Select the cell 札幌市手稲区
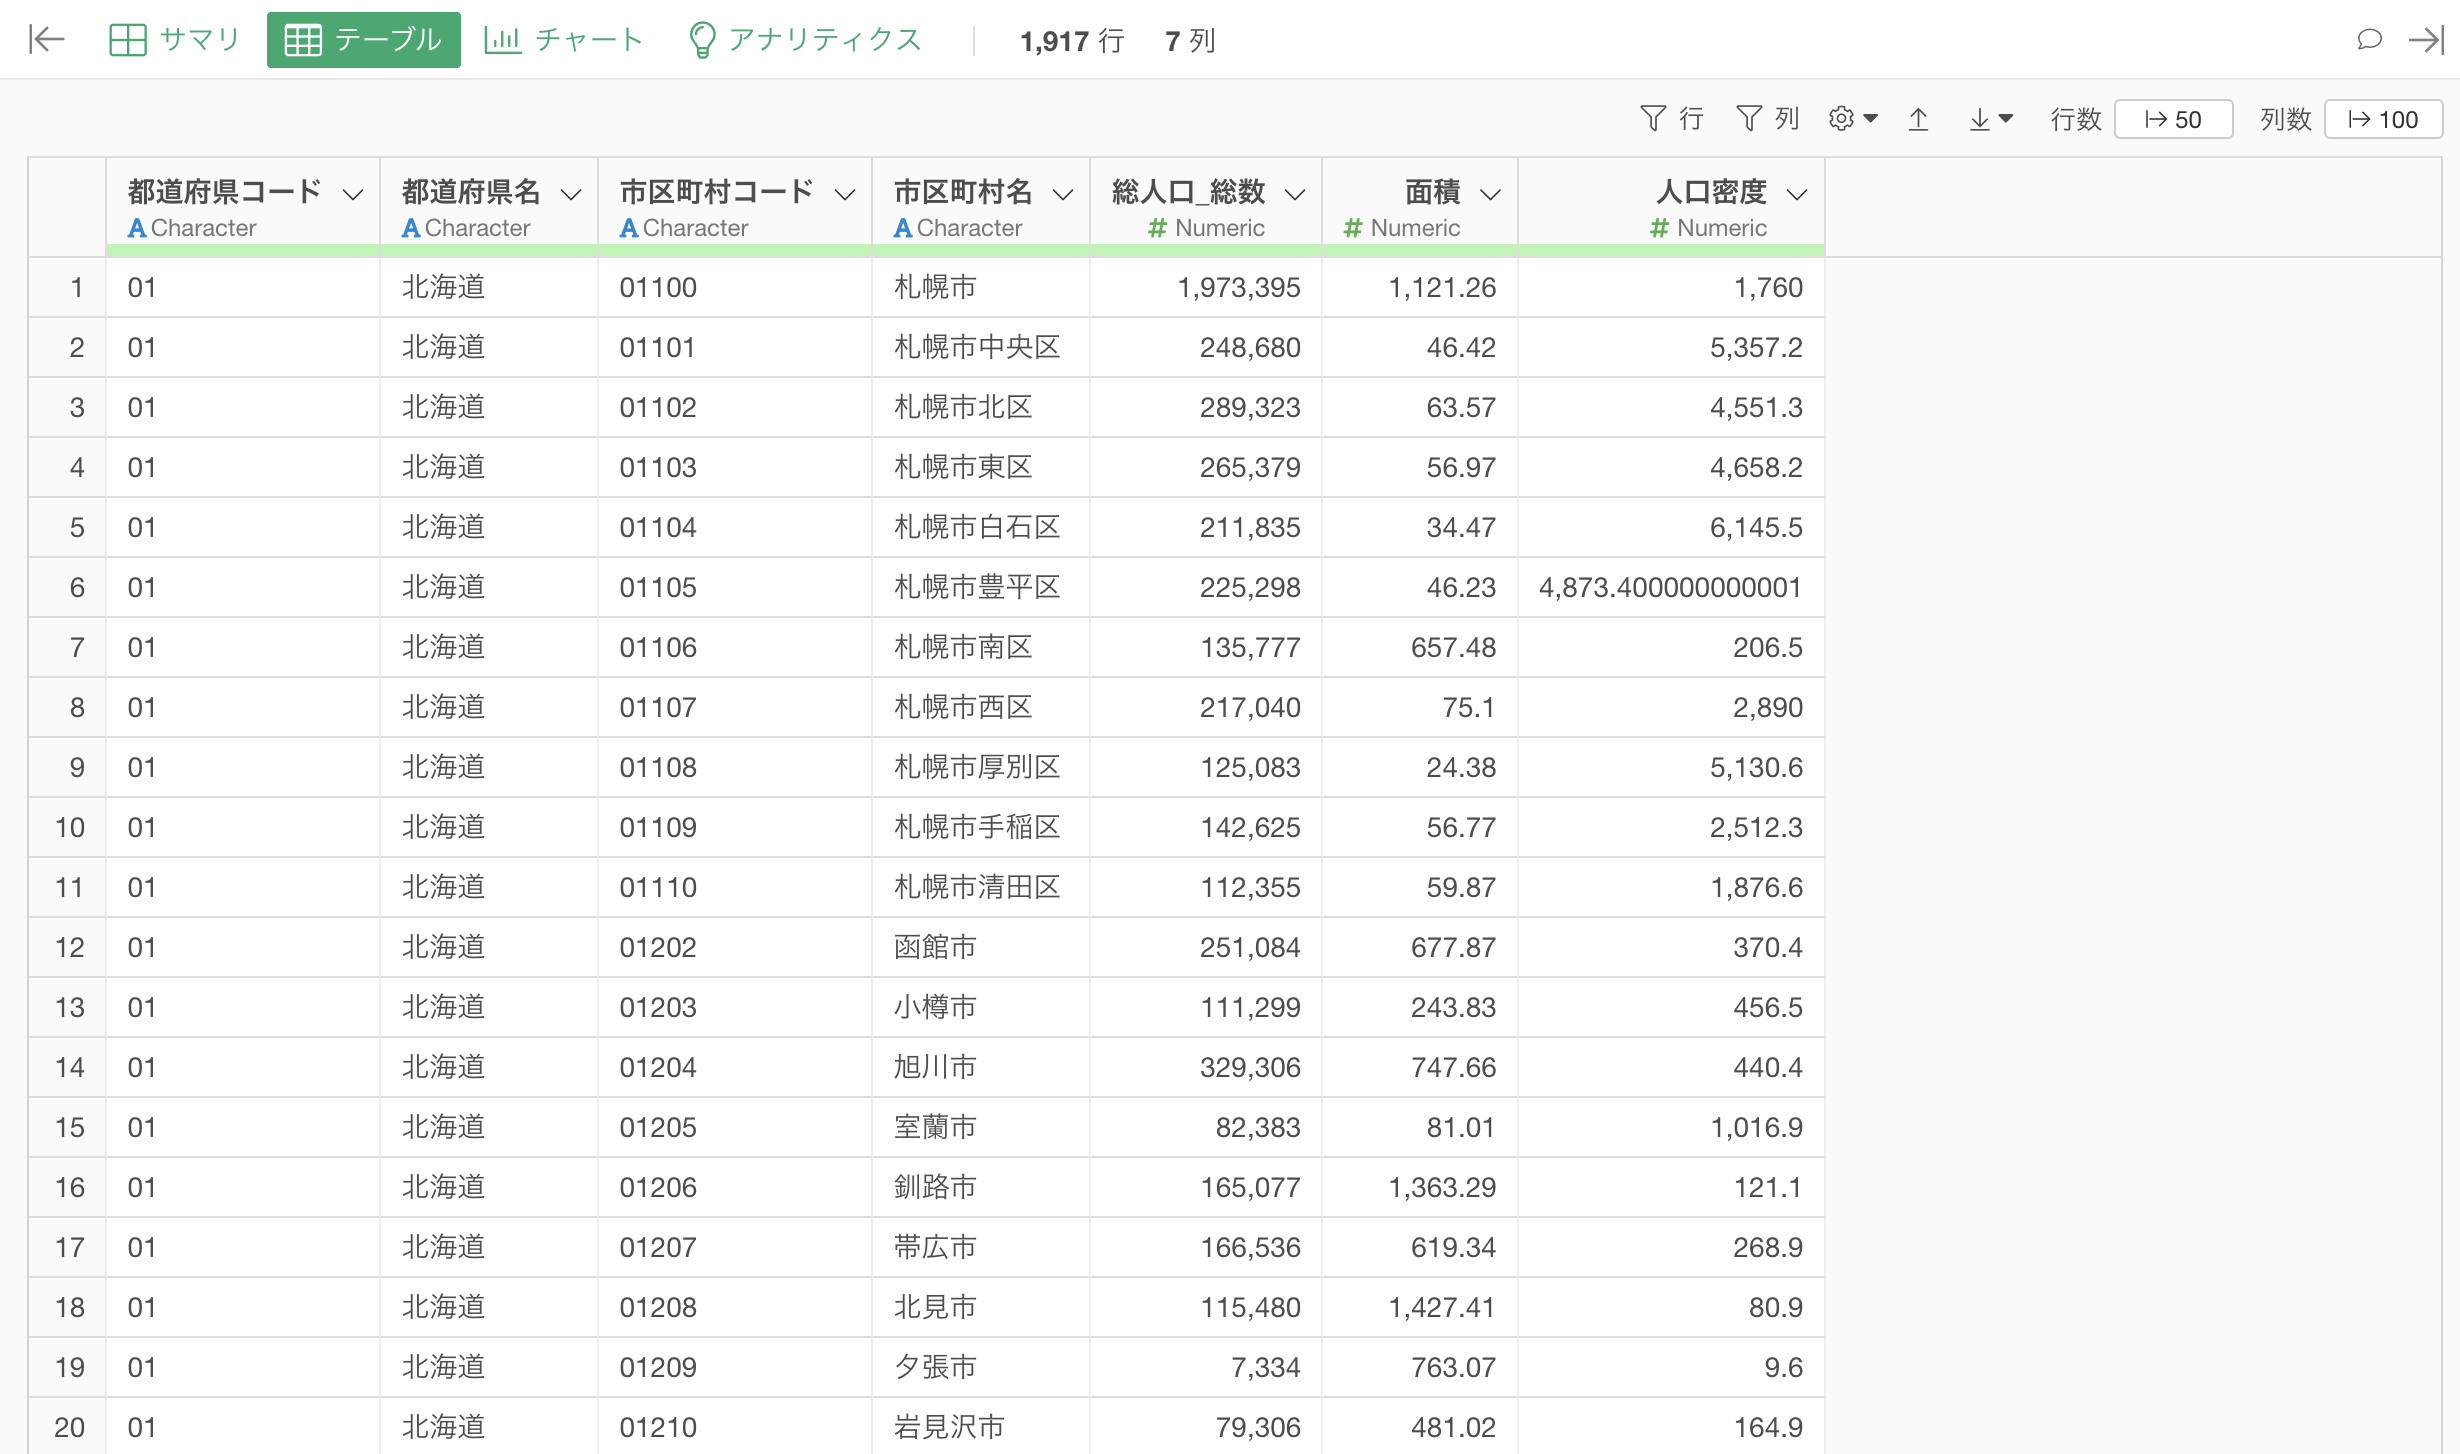2460x1454 pixels. click(x=981, y=827)
